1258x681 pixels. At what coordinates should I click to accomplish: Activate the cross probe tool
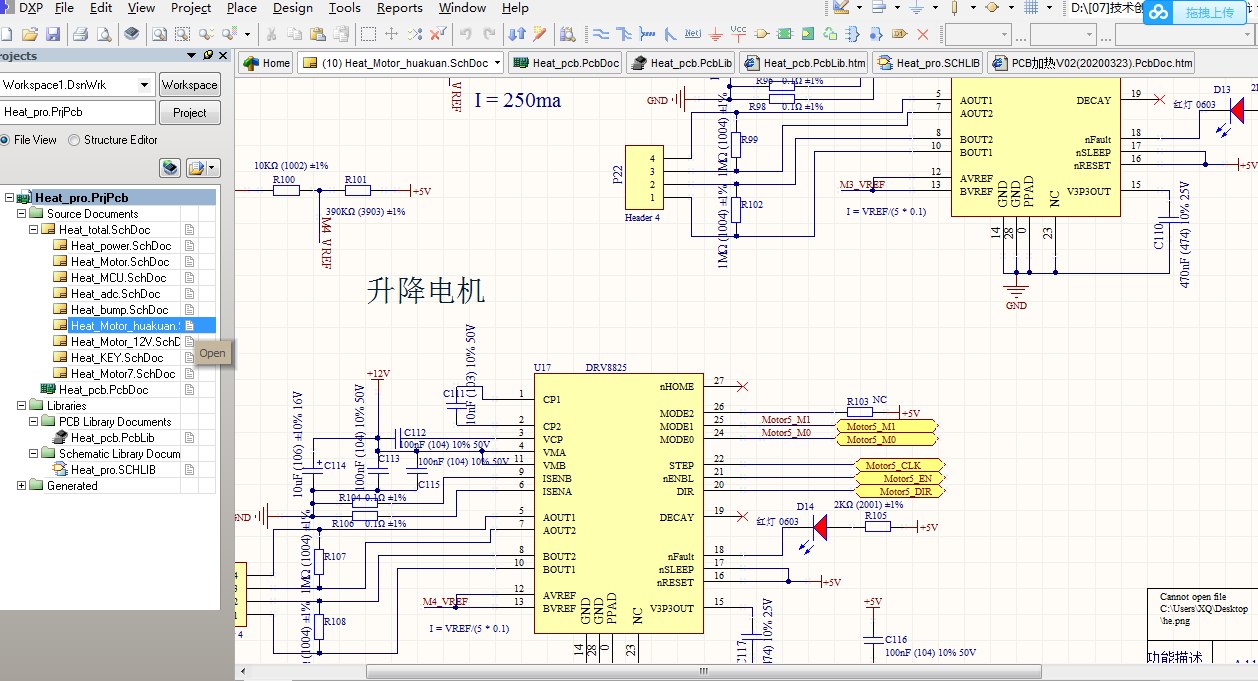539,34
